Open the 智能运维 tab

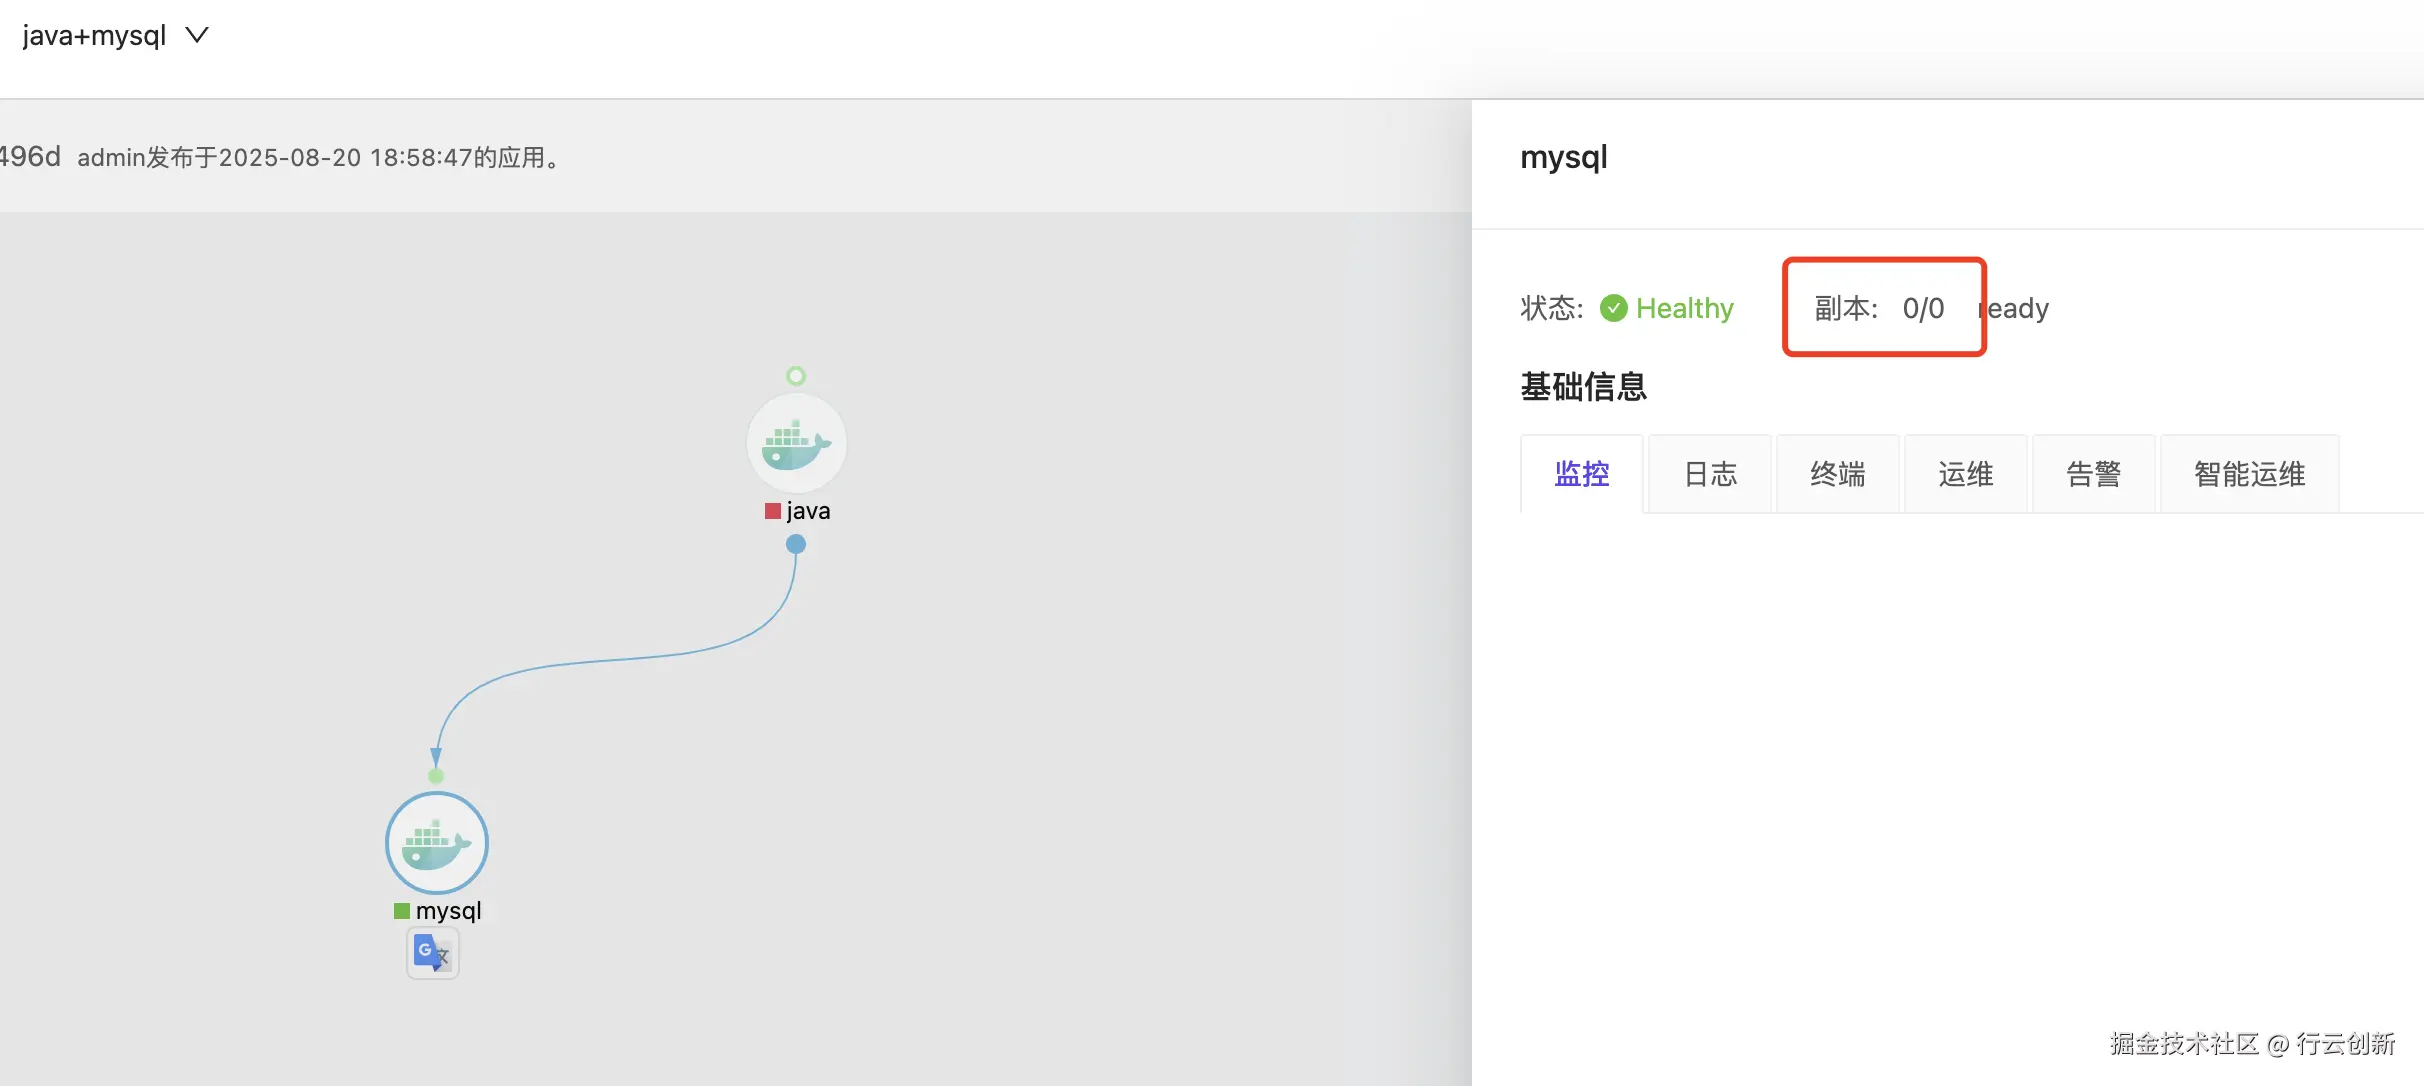(x=2249, y=474)
